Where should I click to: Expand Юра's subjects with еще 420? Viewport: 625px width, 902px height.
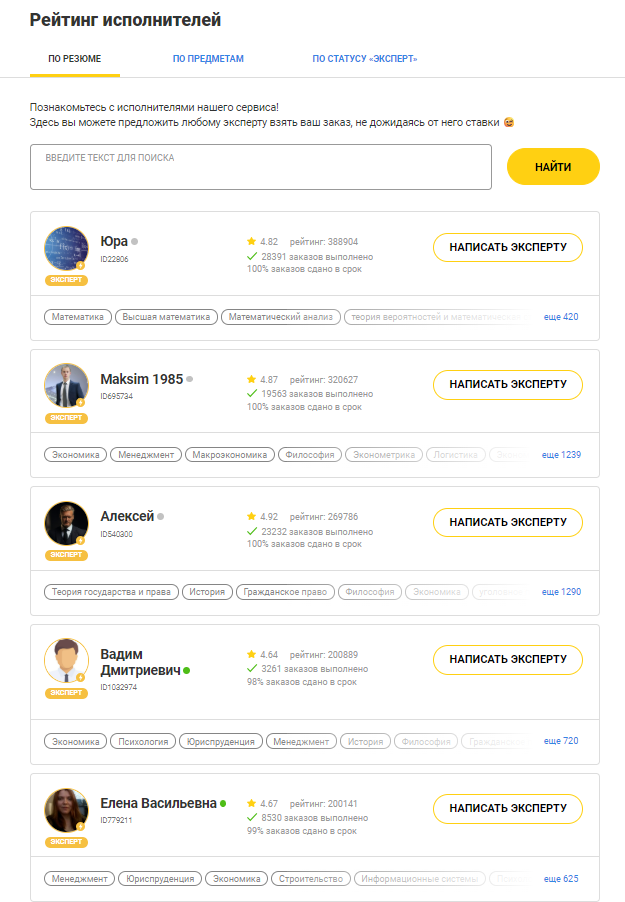(x=561, y=317)
